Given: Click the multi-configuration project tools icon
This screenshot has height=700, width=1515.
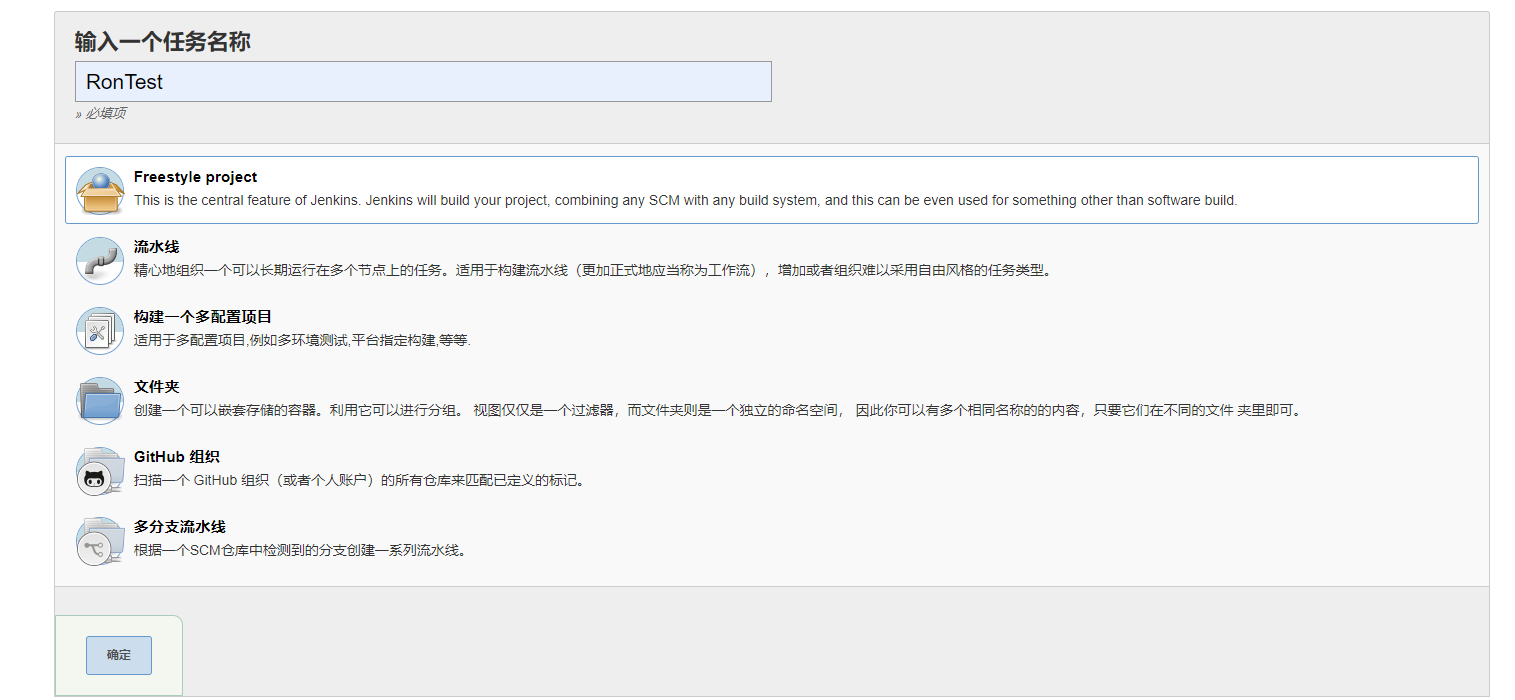Looking at the screenshot, I should [100, 330].
